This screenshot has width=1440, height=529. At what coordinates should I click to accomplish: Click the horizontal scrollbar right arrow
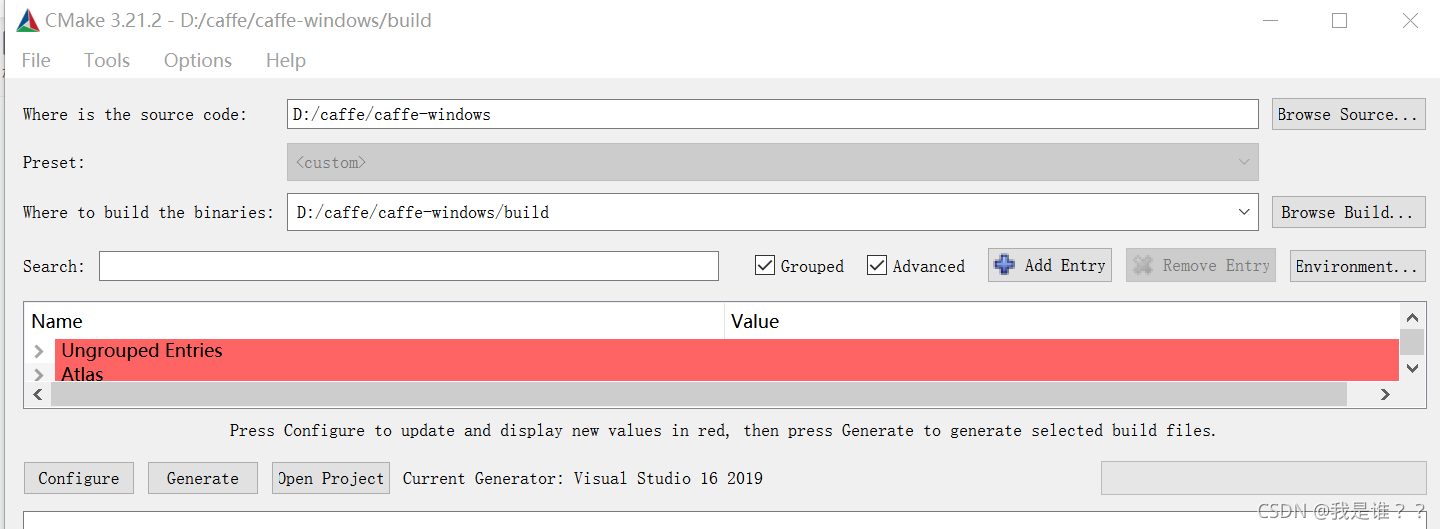click(x=1385, y=395)
